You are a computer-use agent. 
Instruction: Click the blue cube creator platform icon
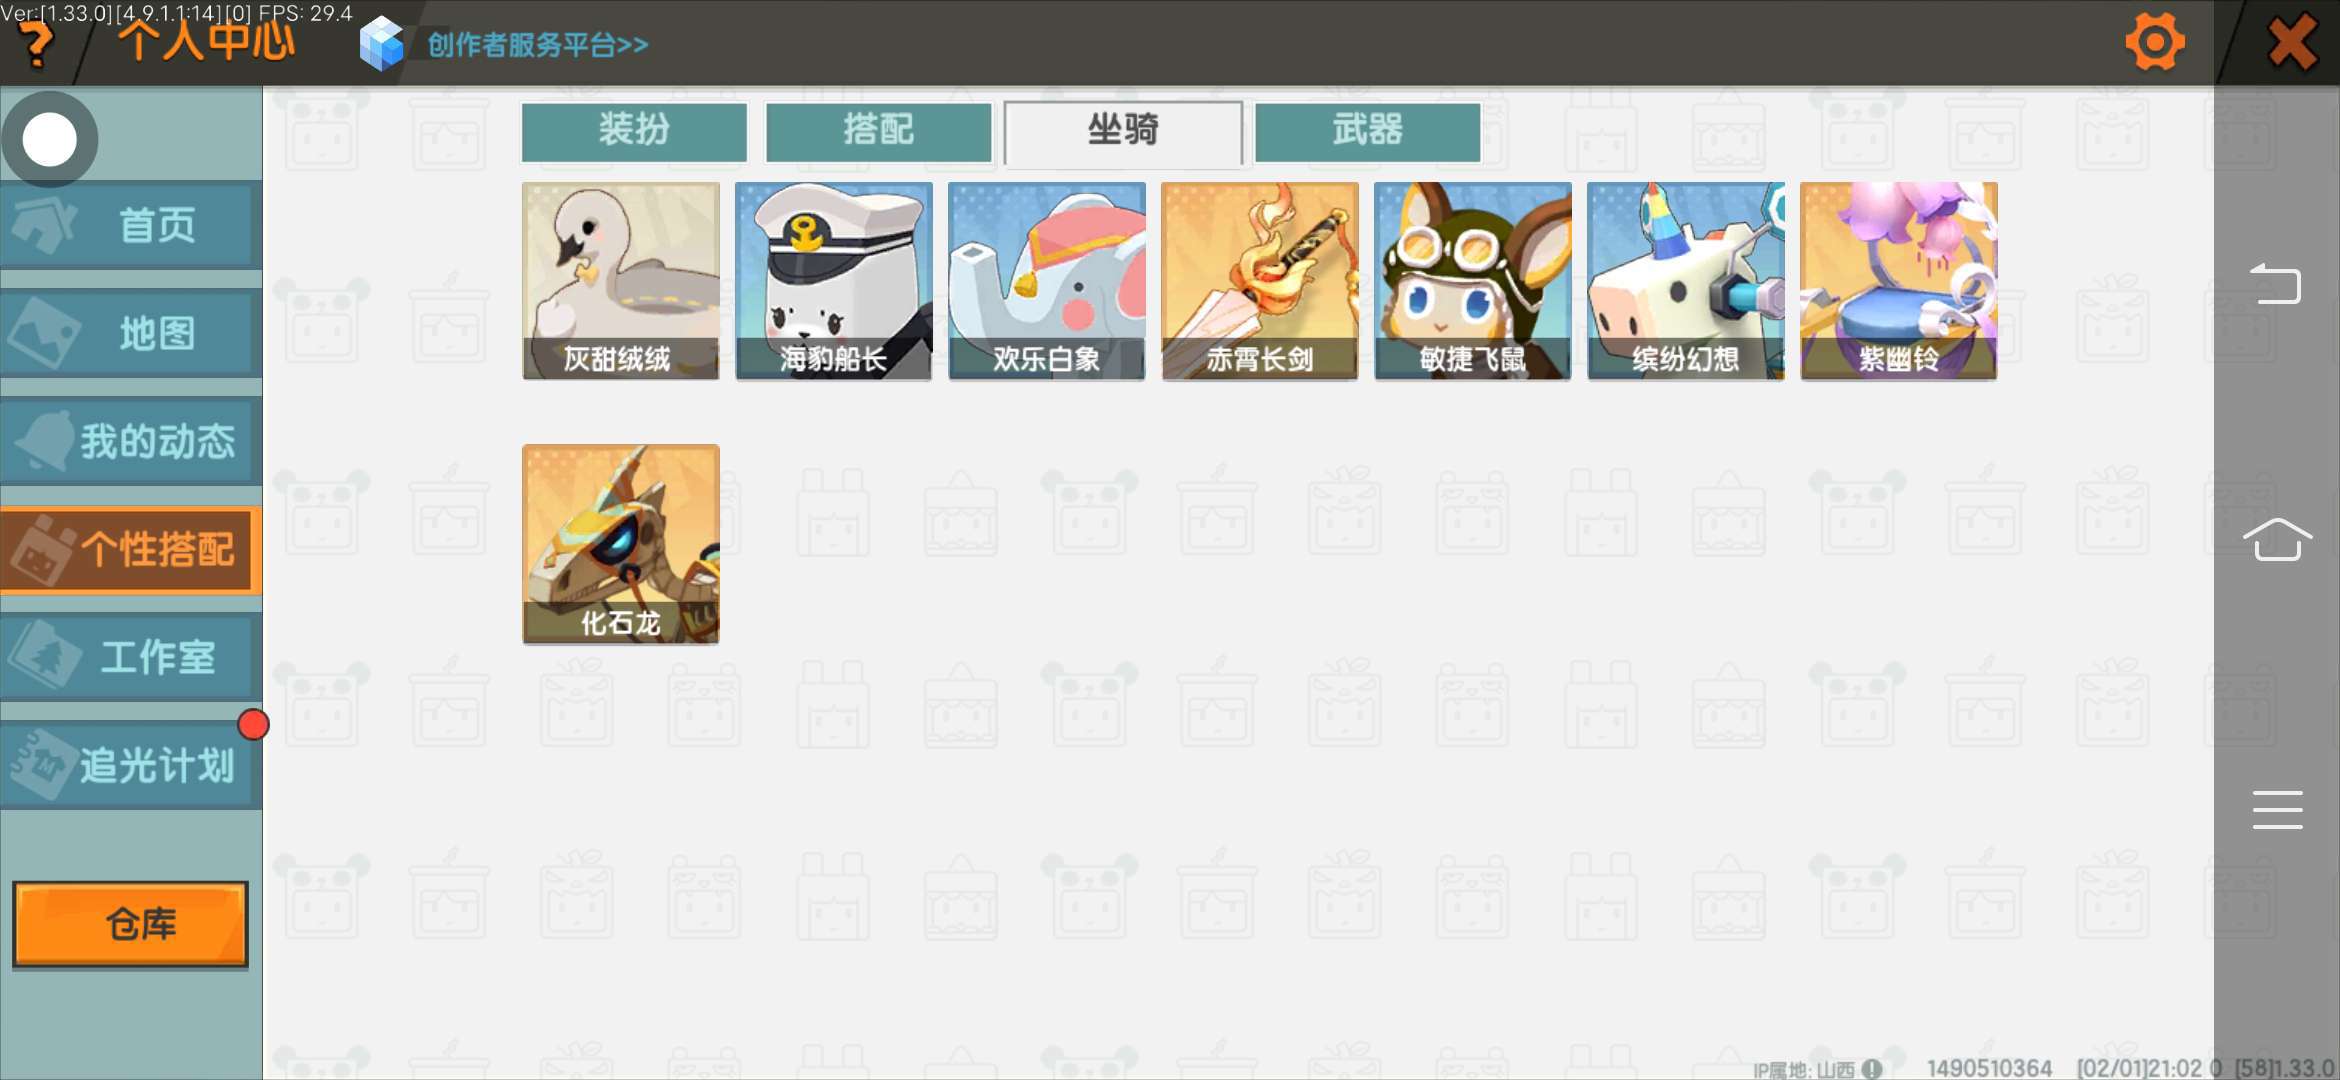coord(381,44)
